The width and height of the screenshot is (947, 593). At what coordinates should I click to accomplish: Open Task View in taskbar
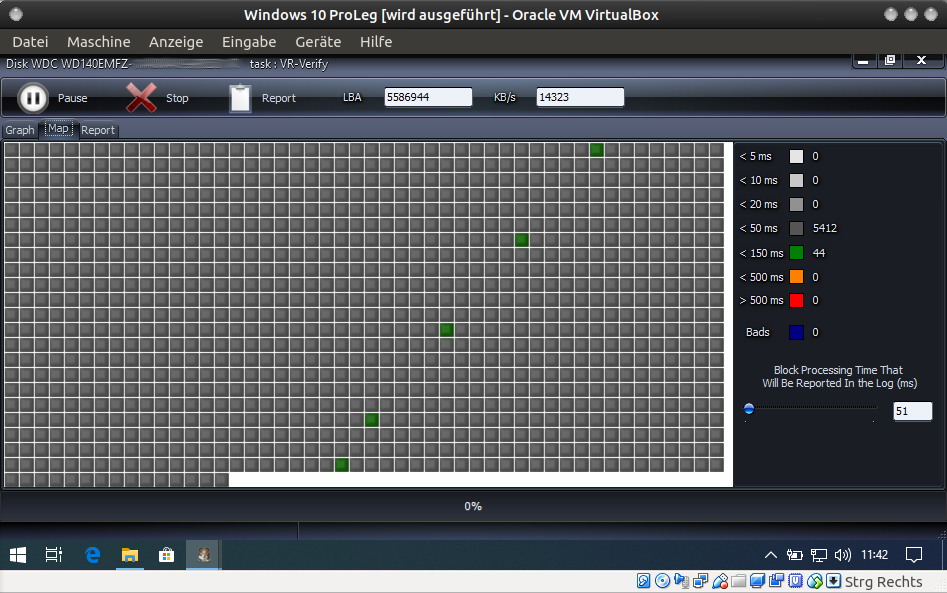(54, 555)
